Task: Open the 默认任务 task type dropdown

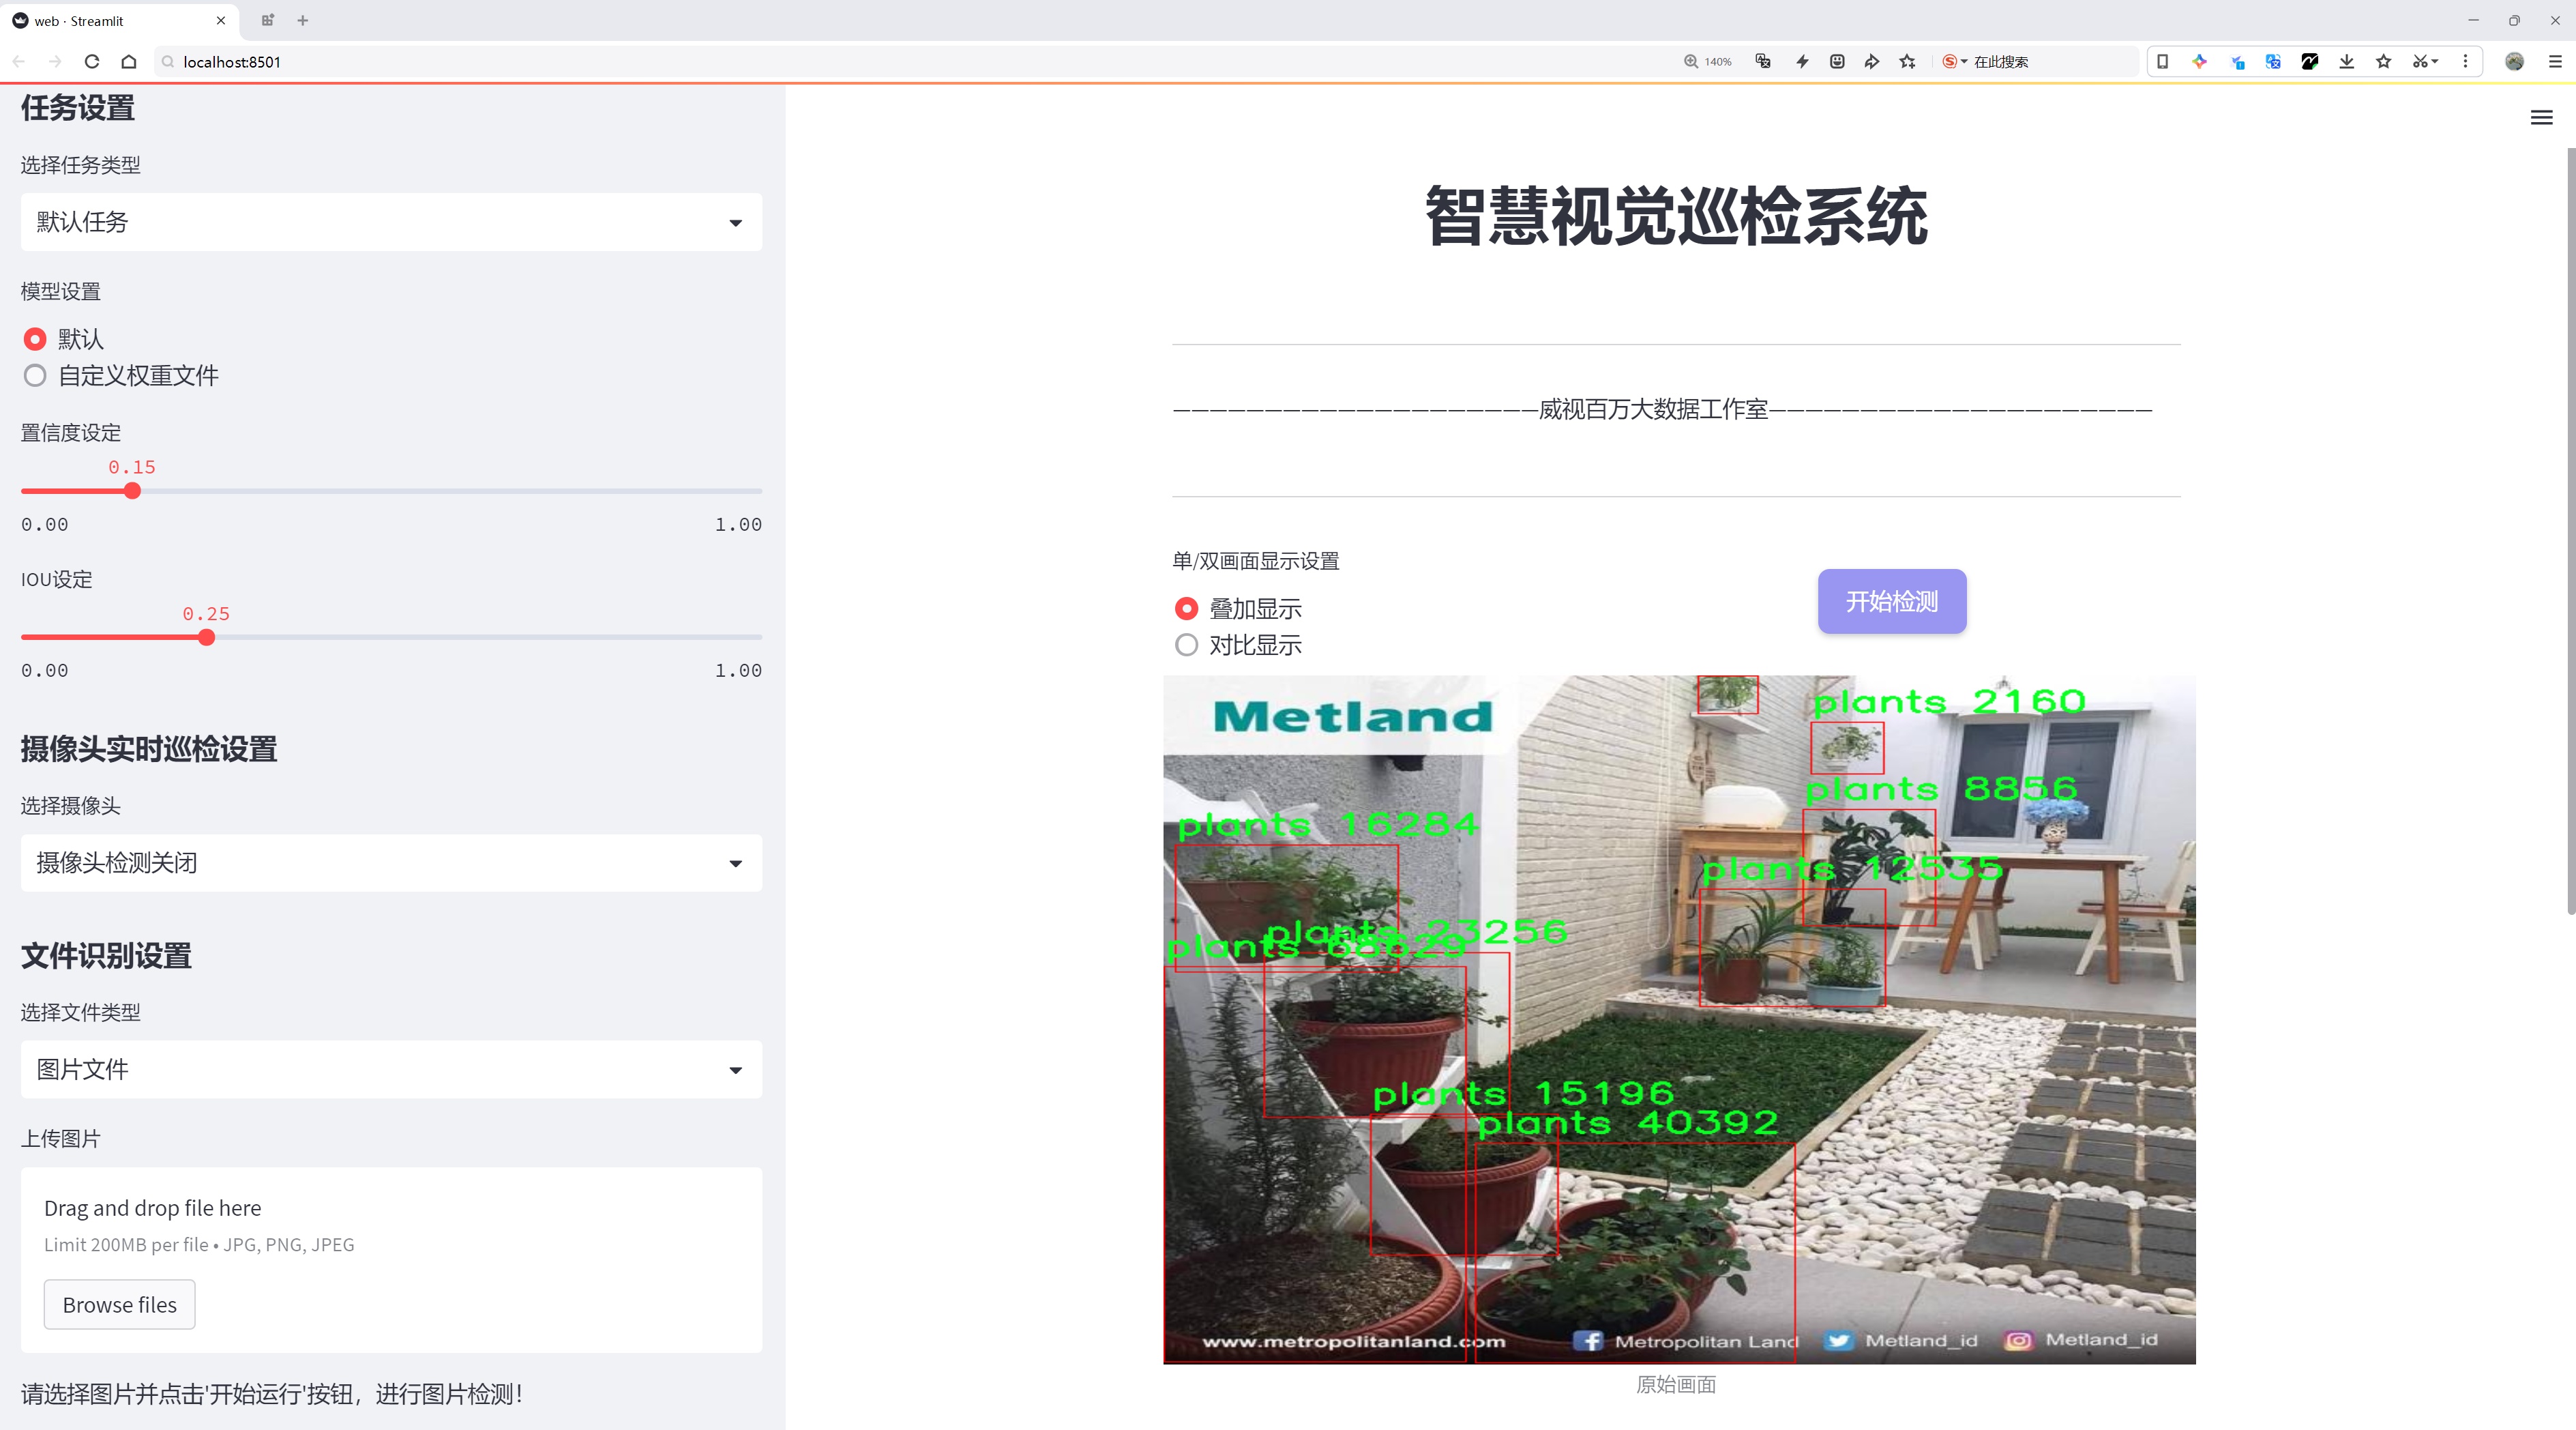Action: (x=391, y=222)
